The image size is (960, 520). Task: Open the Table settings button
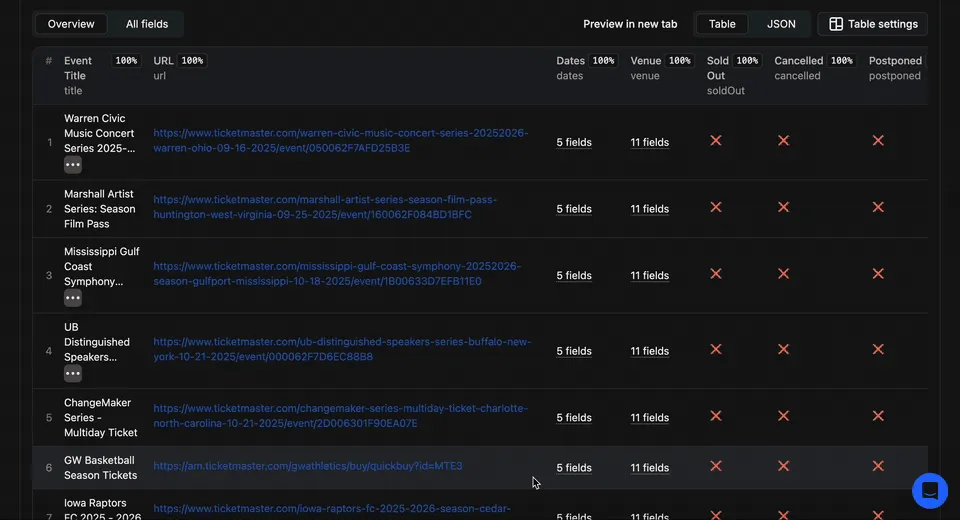873,24
